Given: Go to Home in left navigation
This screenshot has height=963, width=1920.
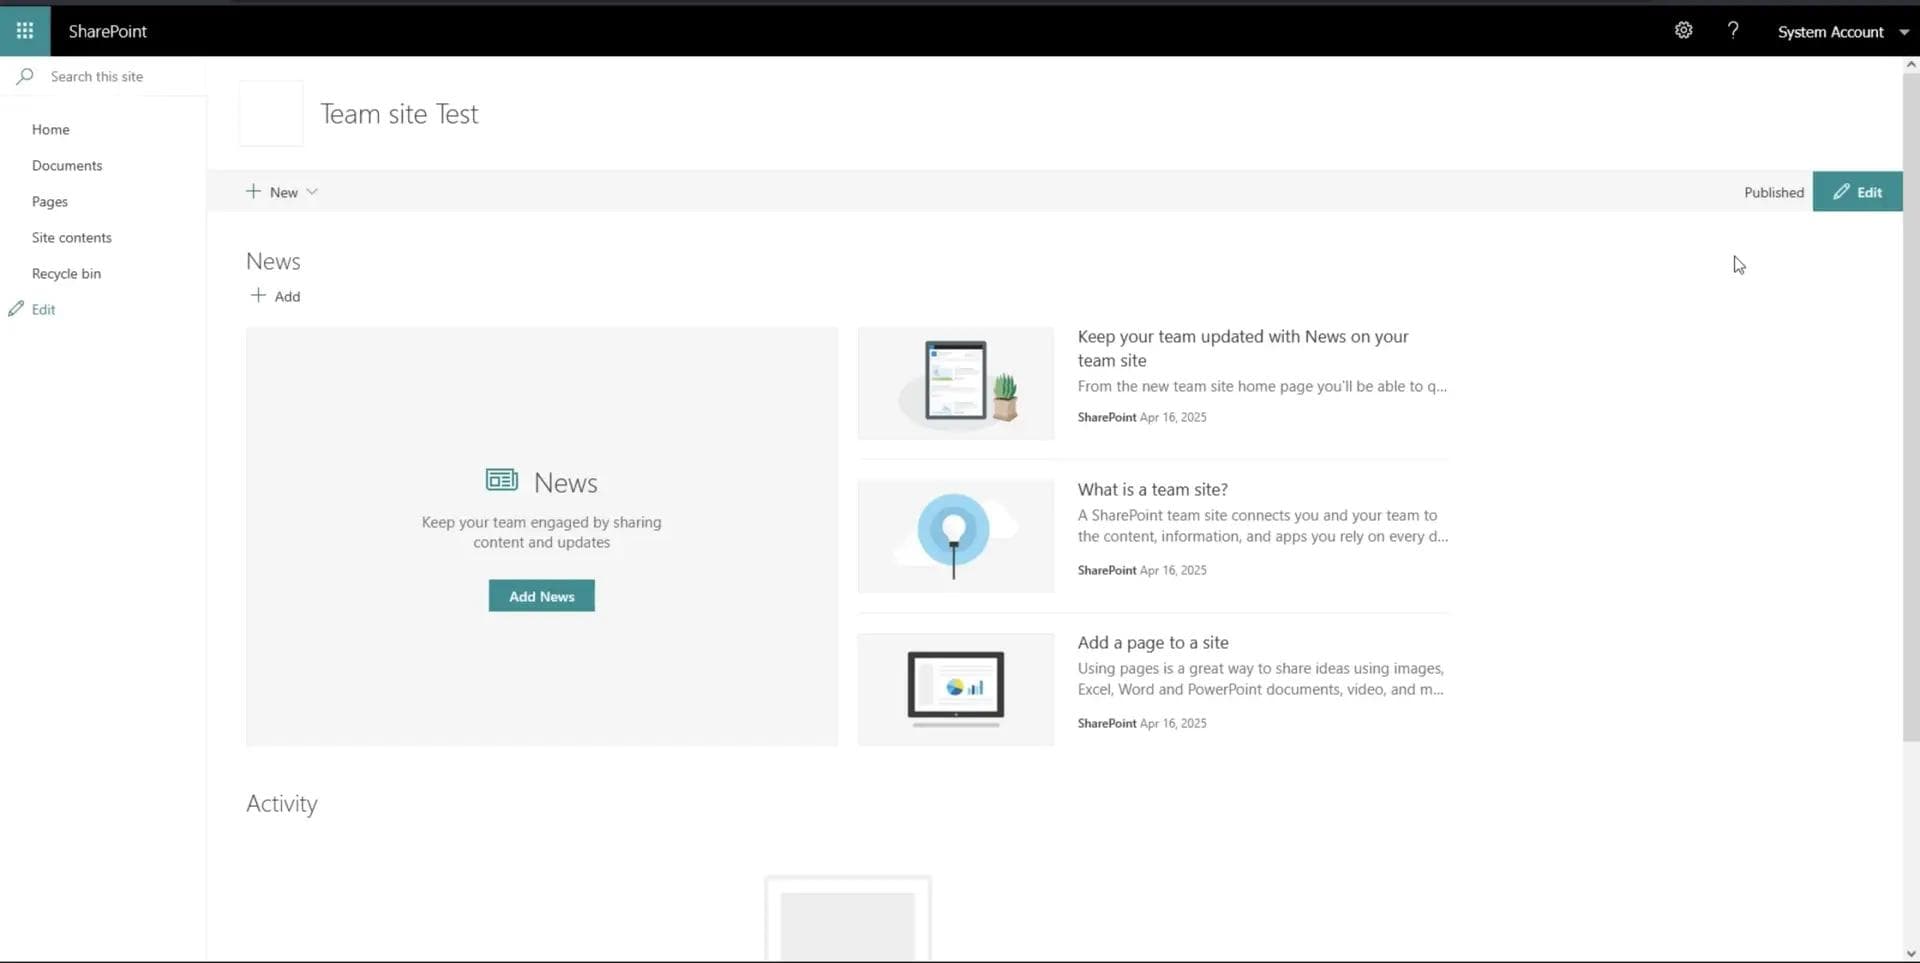Looking at the screenshot, I should pyautogui.click(x=50, y=130).
